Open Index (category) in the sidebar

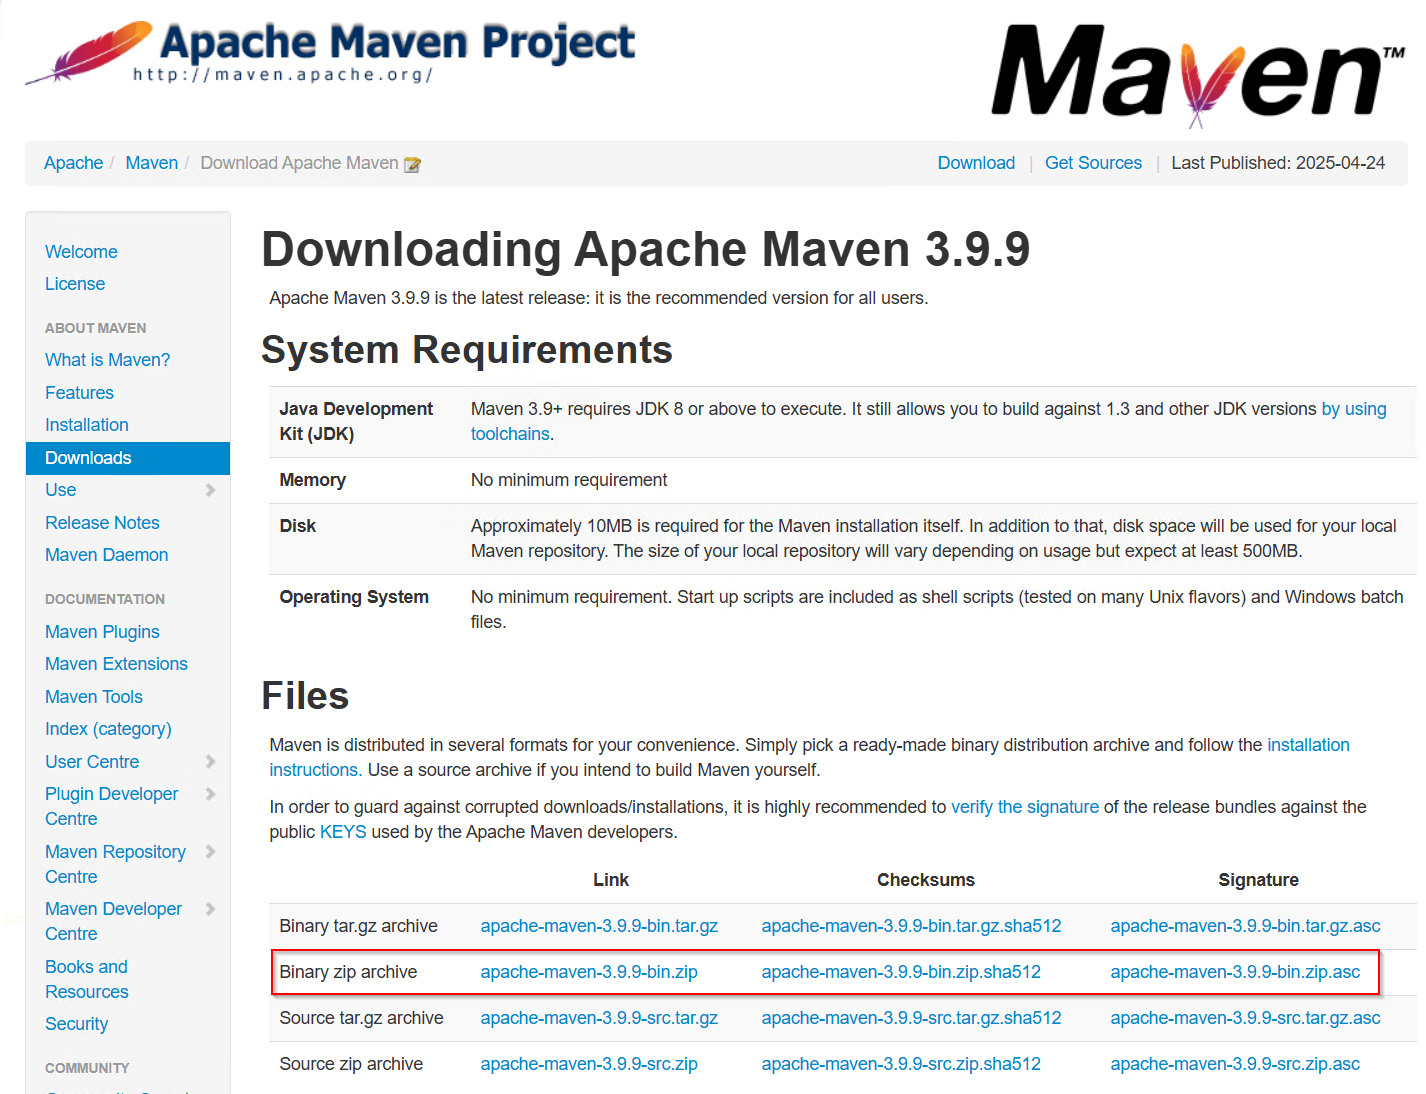click(x=108, y=729)
